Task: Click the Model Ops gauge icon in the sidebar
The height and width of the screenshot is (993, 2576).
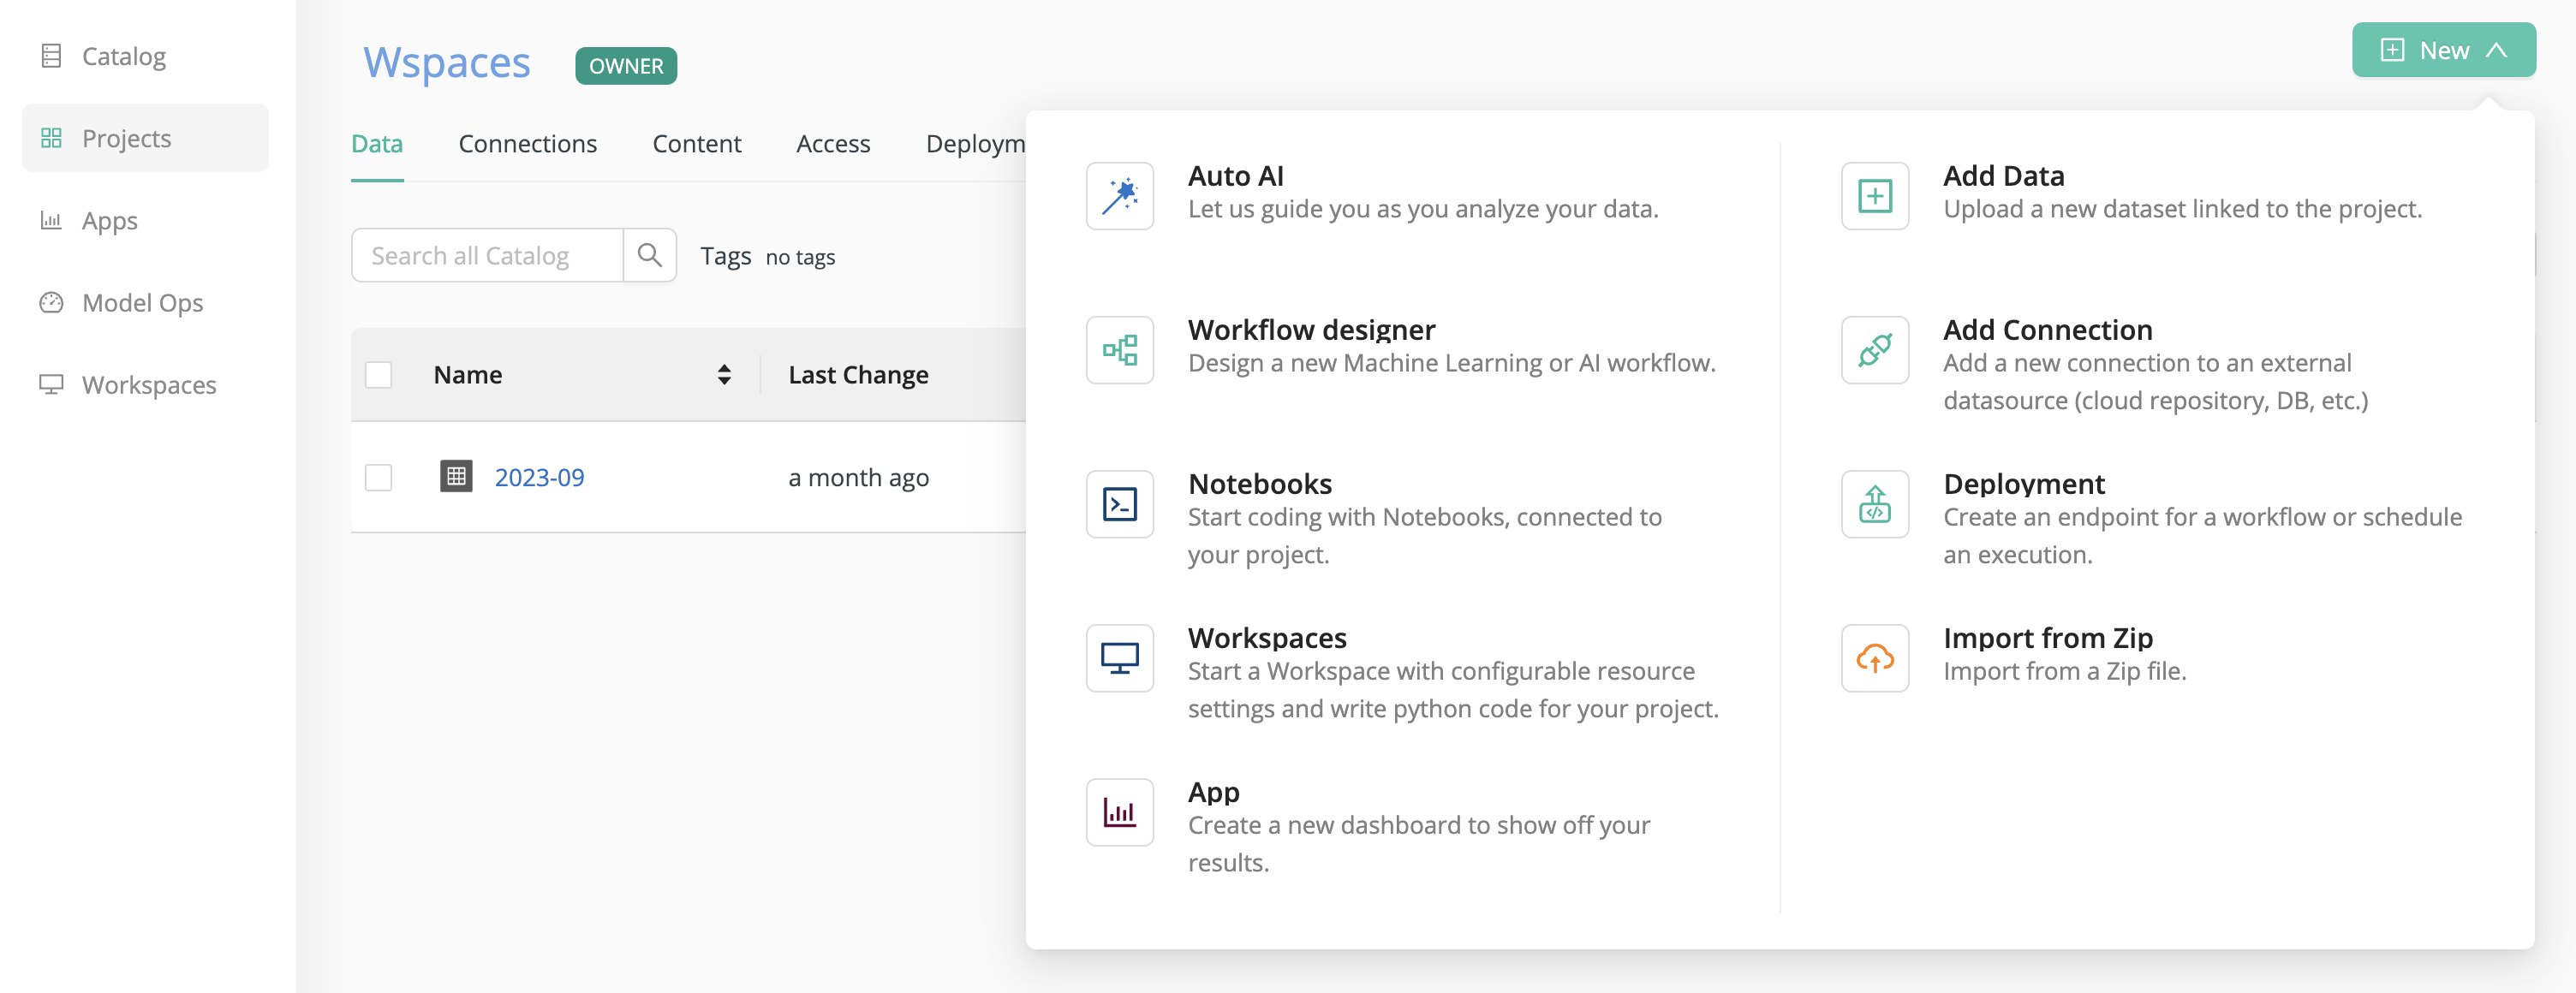Action: coord(51,302)
